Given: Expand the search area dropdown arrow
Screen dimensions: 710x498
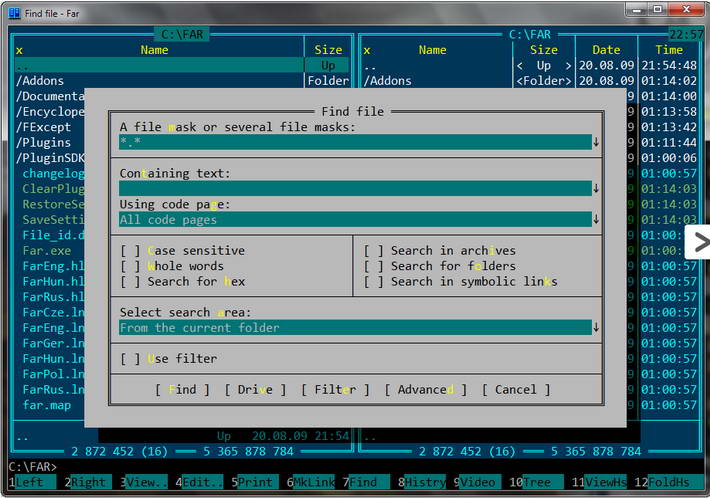Looking at the screenshot, I should (x=596, y=327).
